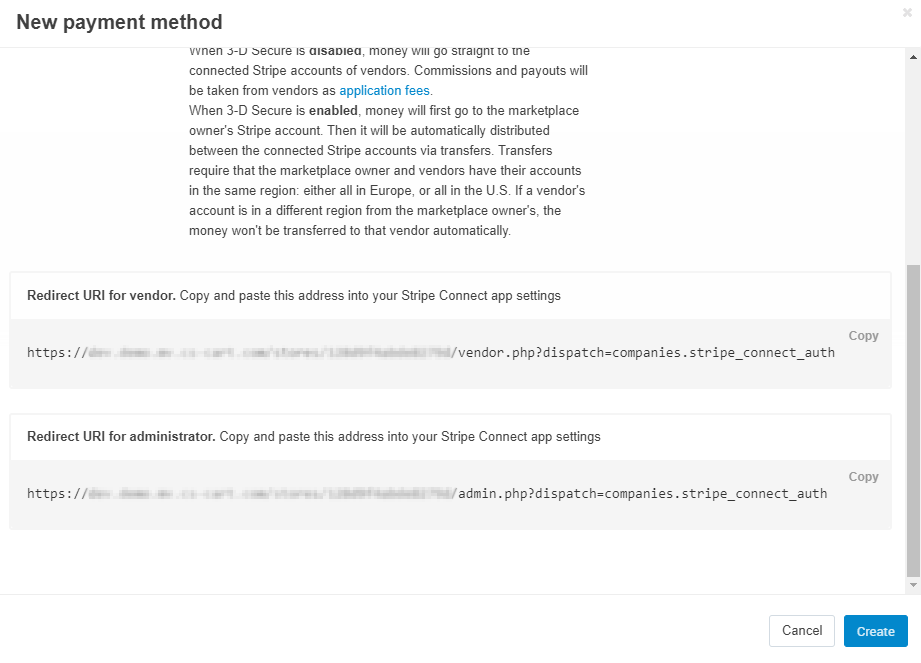Click the bold word disabled in description
The image size is (921, 663).
coord(335,51)
